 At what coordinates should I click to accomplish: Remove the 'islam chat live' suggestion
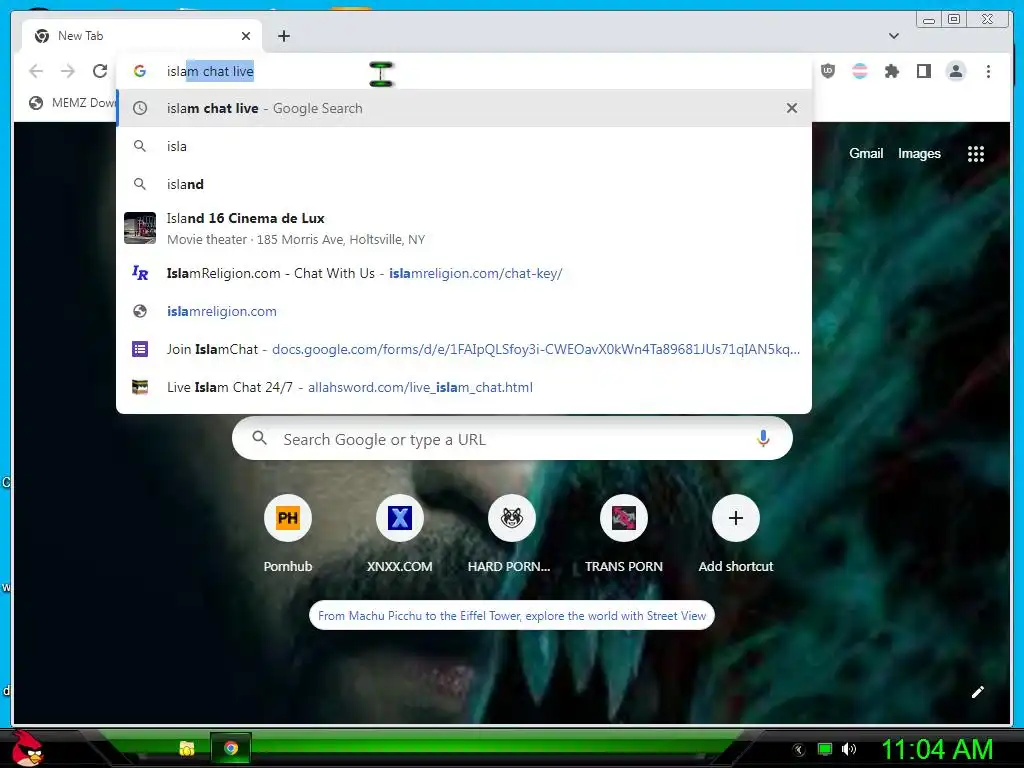coord(792,108)
